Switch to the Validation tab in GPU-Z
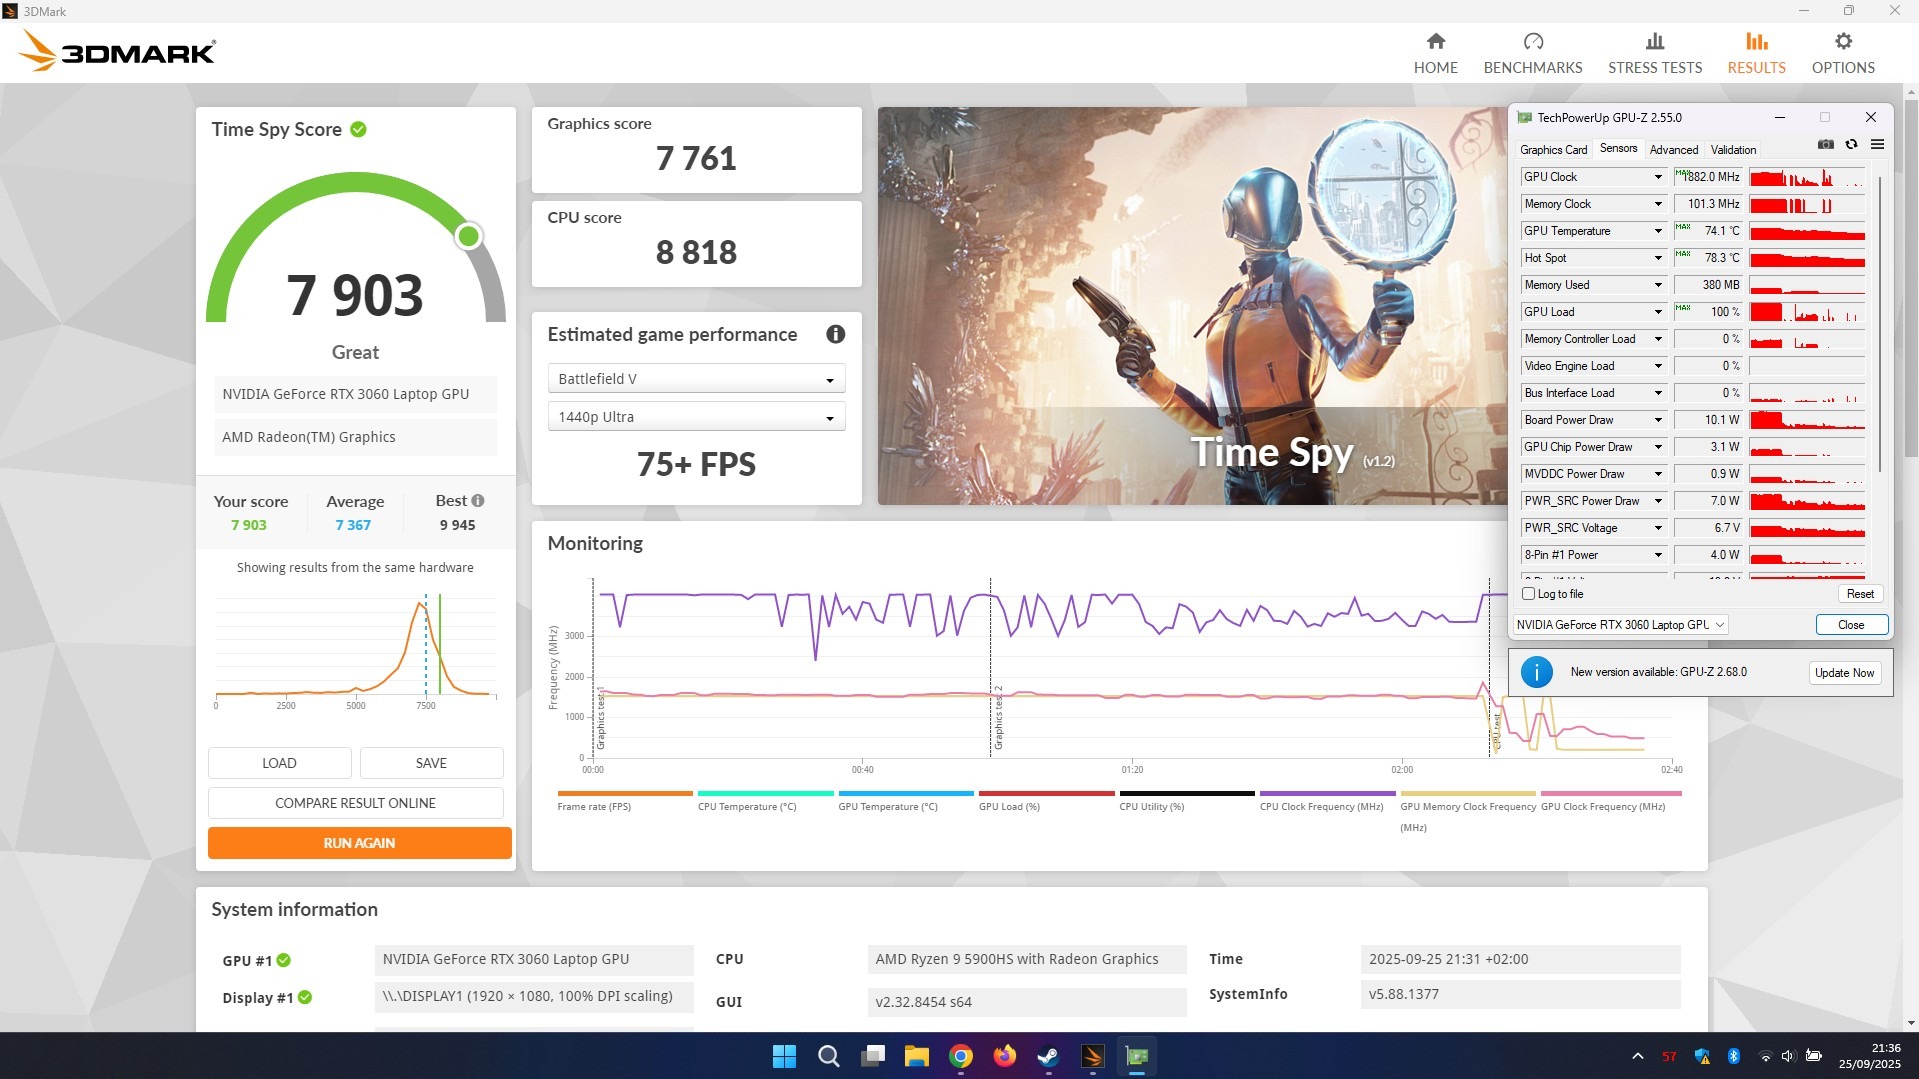This screenshot has height=1079, width=1919. point(1733,150)
